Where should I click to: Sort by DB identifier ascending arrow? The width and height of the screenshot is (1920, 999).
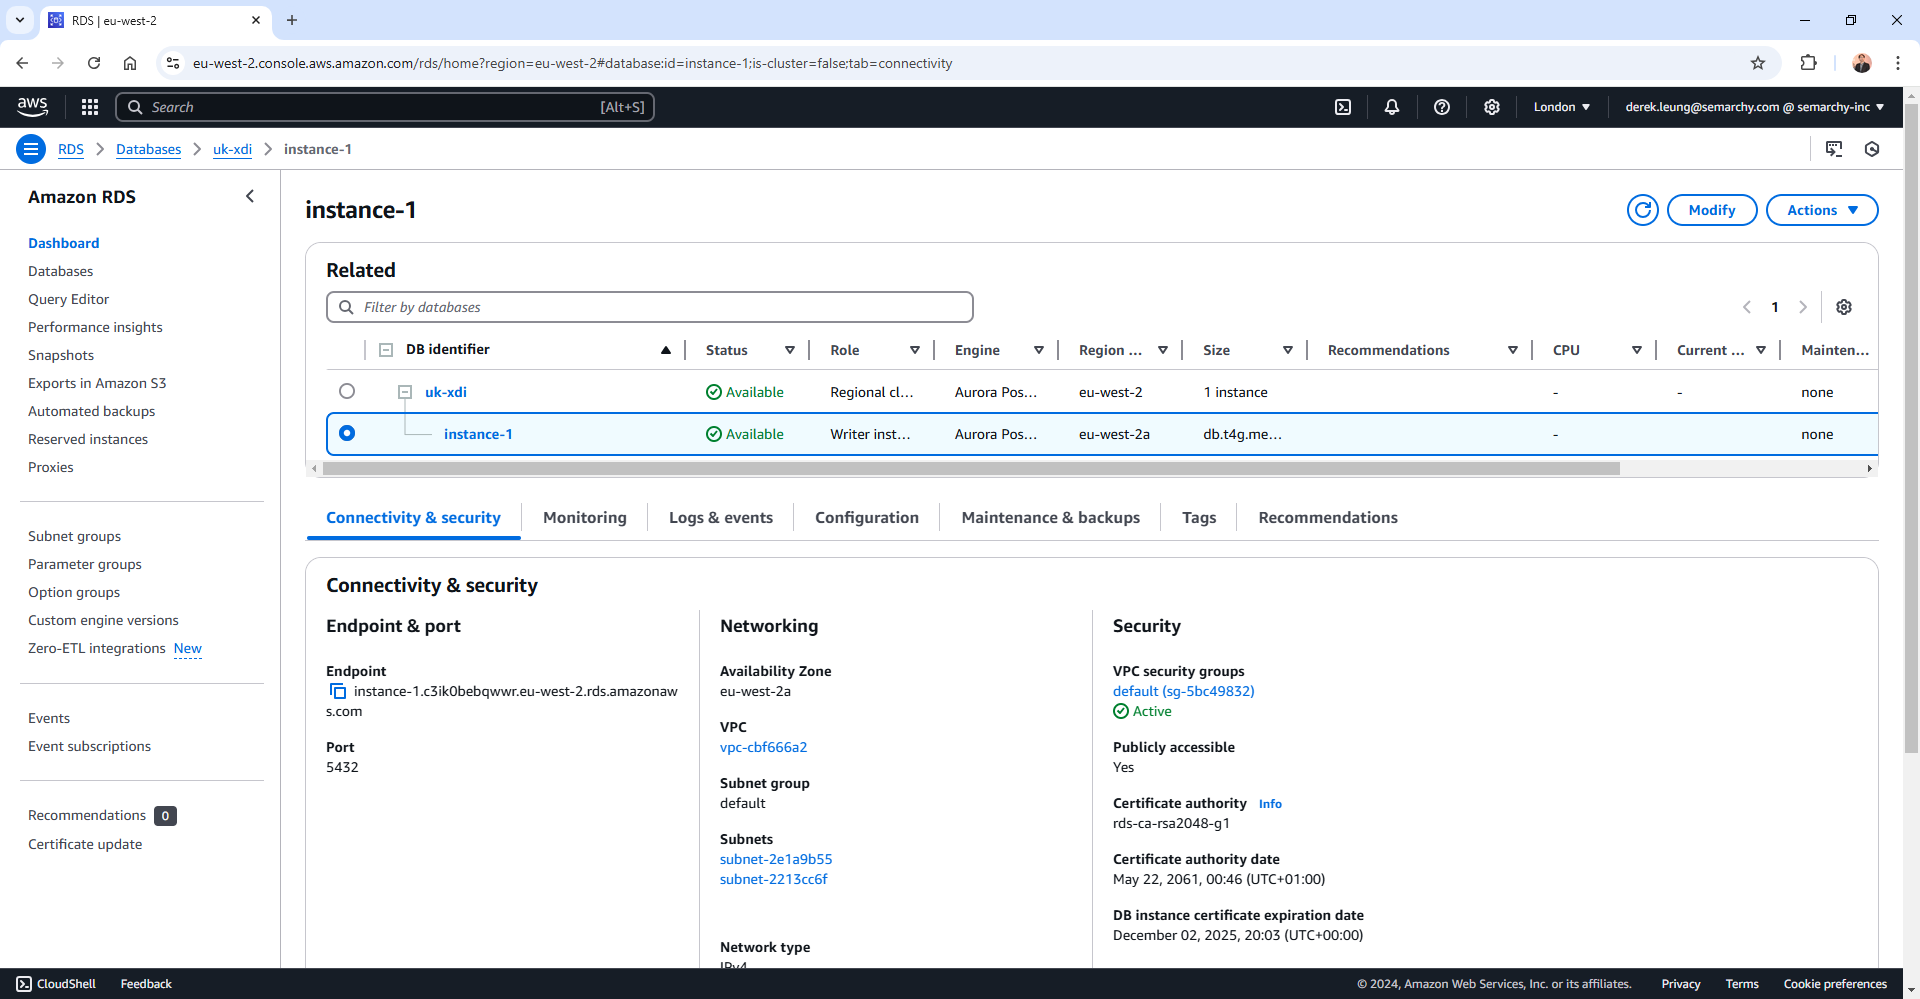pos(666,350)
